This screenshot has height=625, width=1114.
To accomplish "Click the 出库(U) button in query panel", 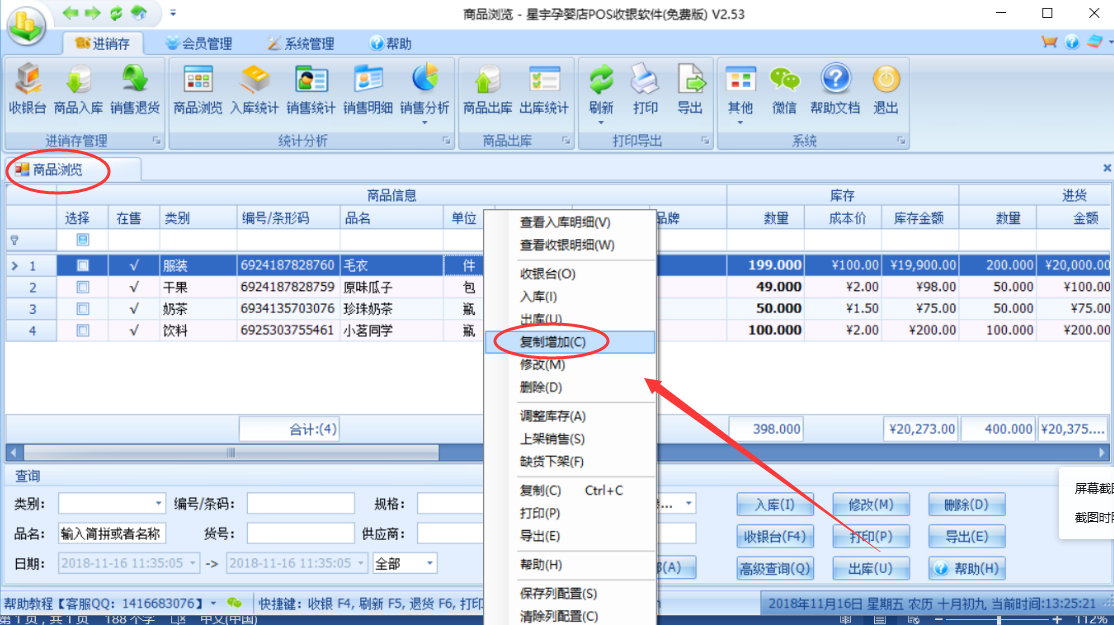I will click(x=871, y=568).
